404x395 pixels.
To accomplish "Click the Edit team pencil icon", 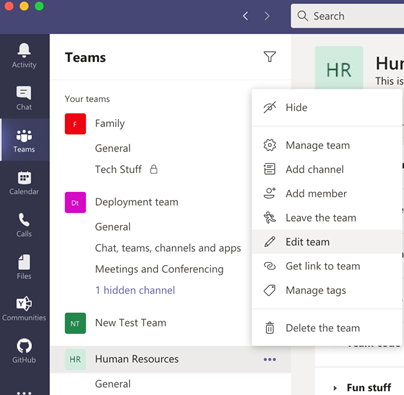I will pyautogui.click(x=270, y=242).
